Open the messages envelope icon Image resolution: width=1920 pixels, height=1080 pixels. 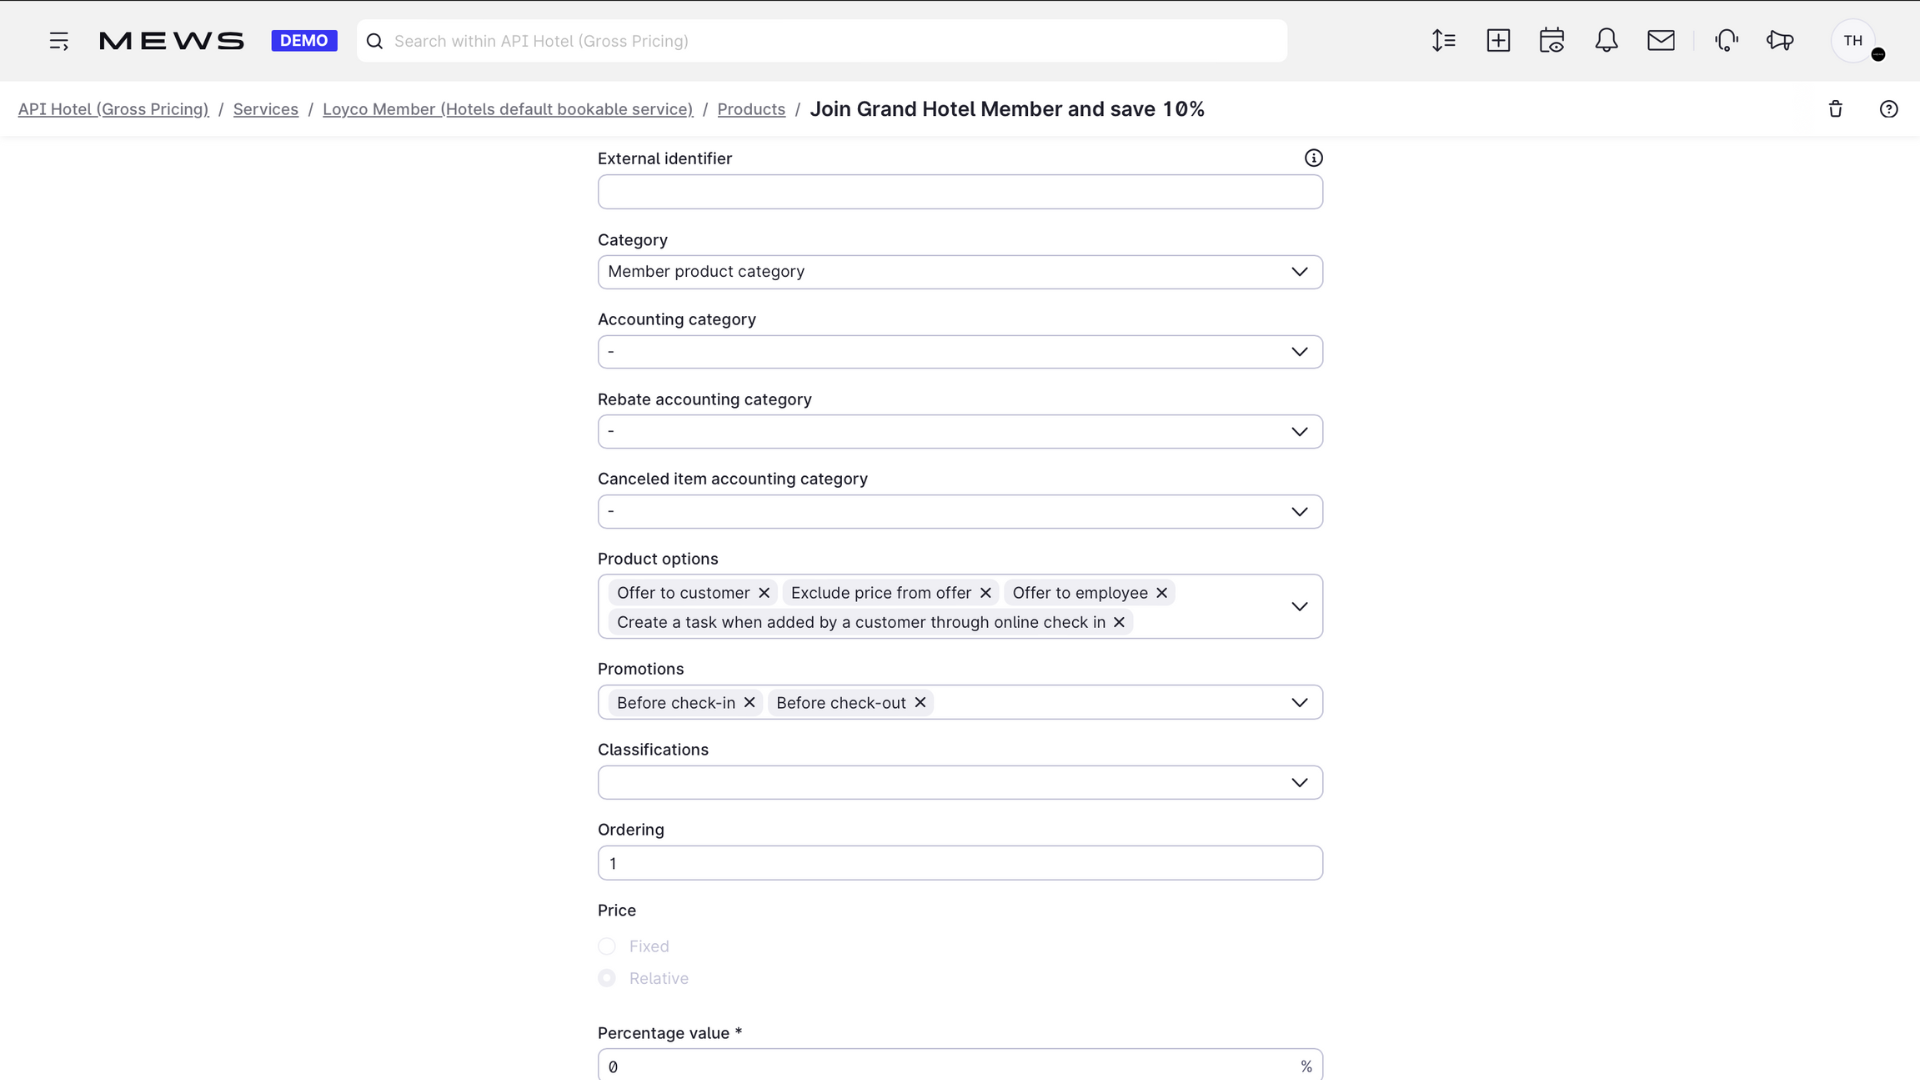[x=1661, y=41]
